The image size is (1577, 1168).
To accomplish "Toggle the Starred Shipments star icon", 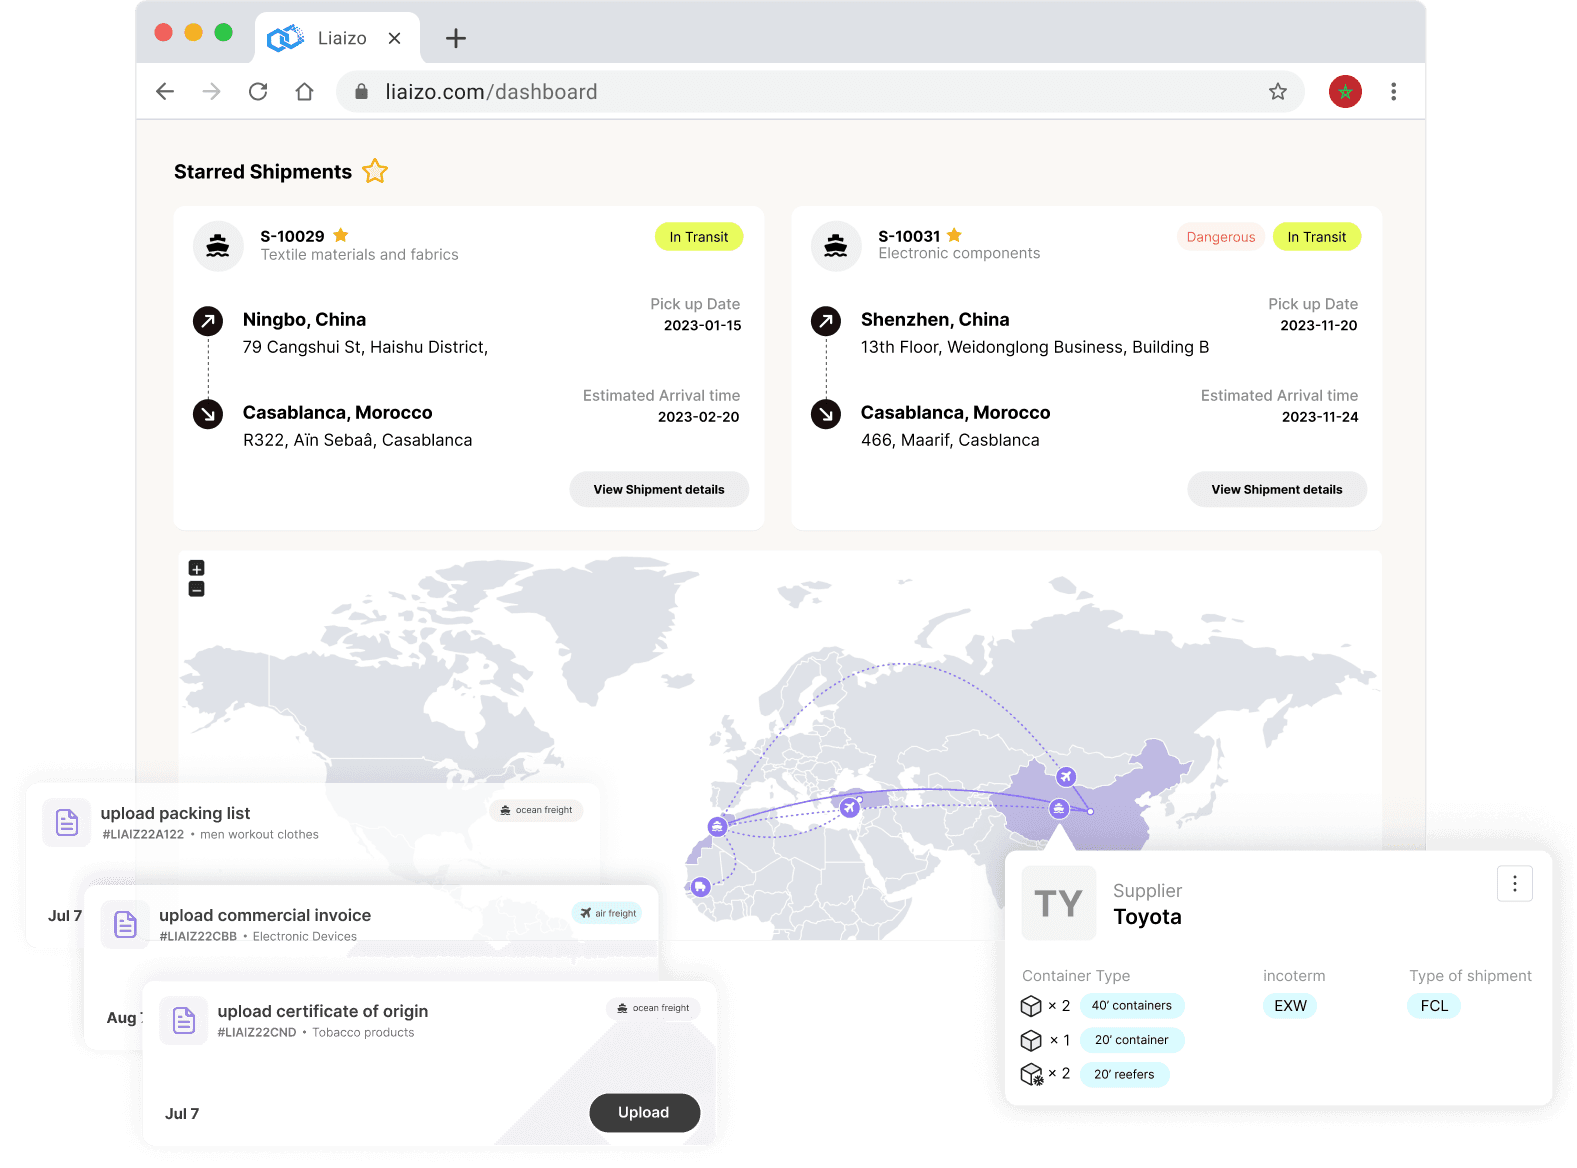I will click(375, 172).
